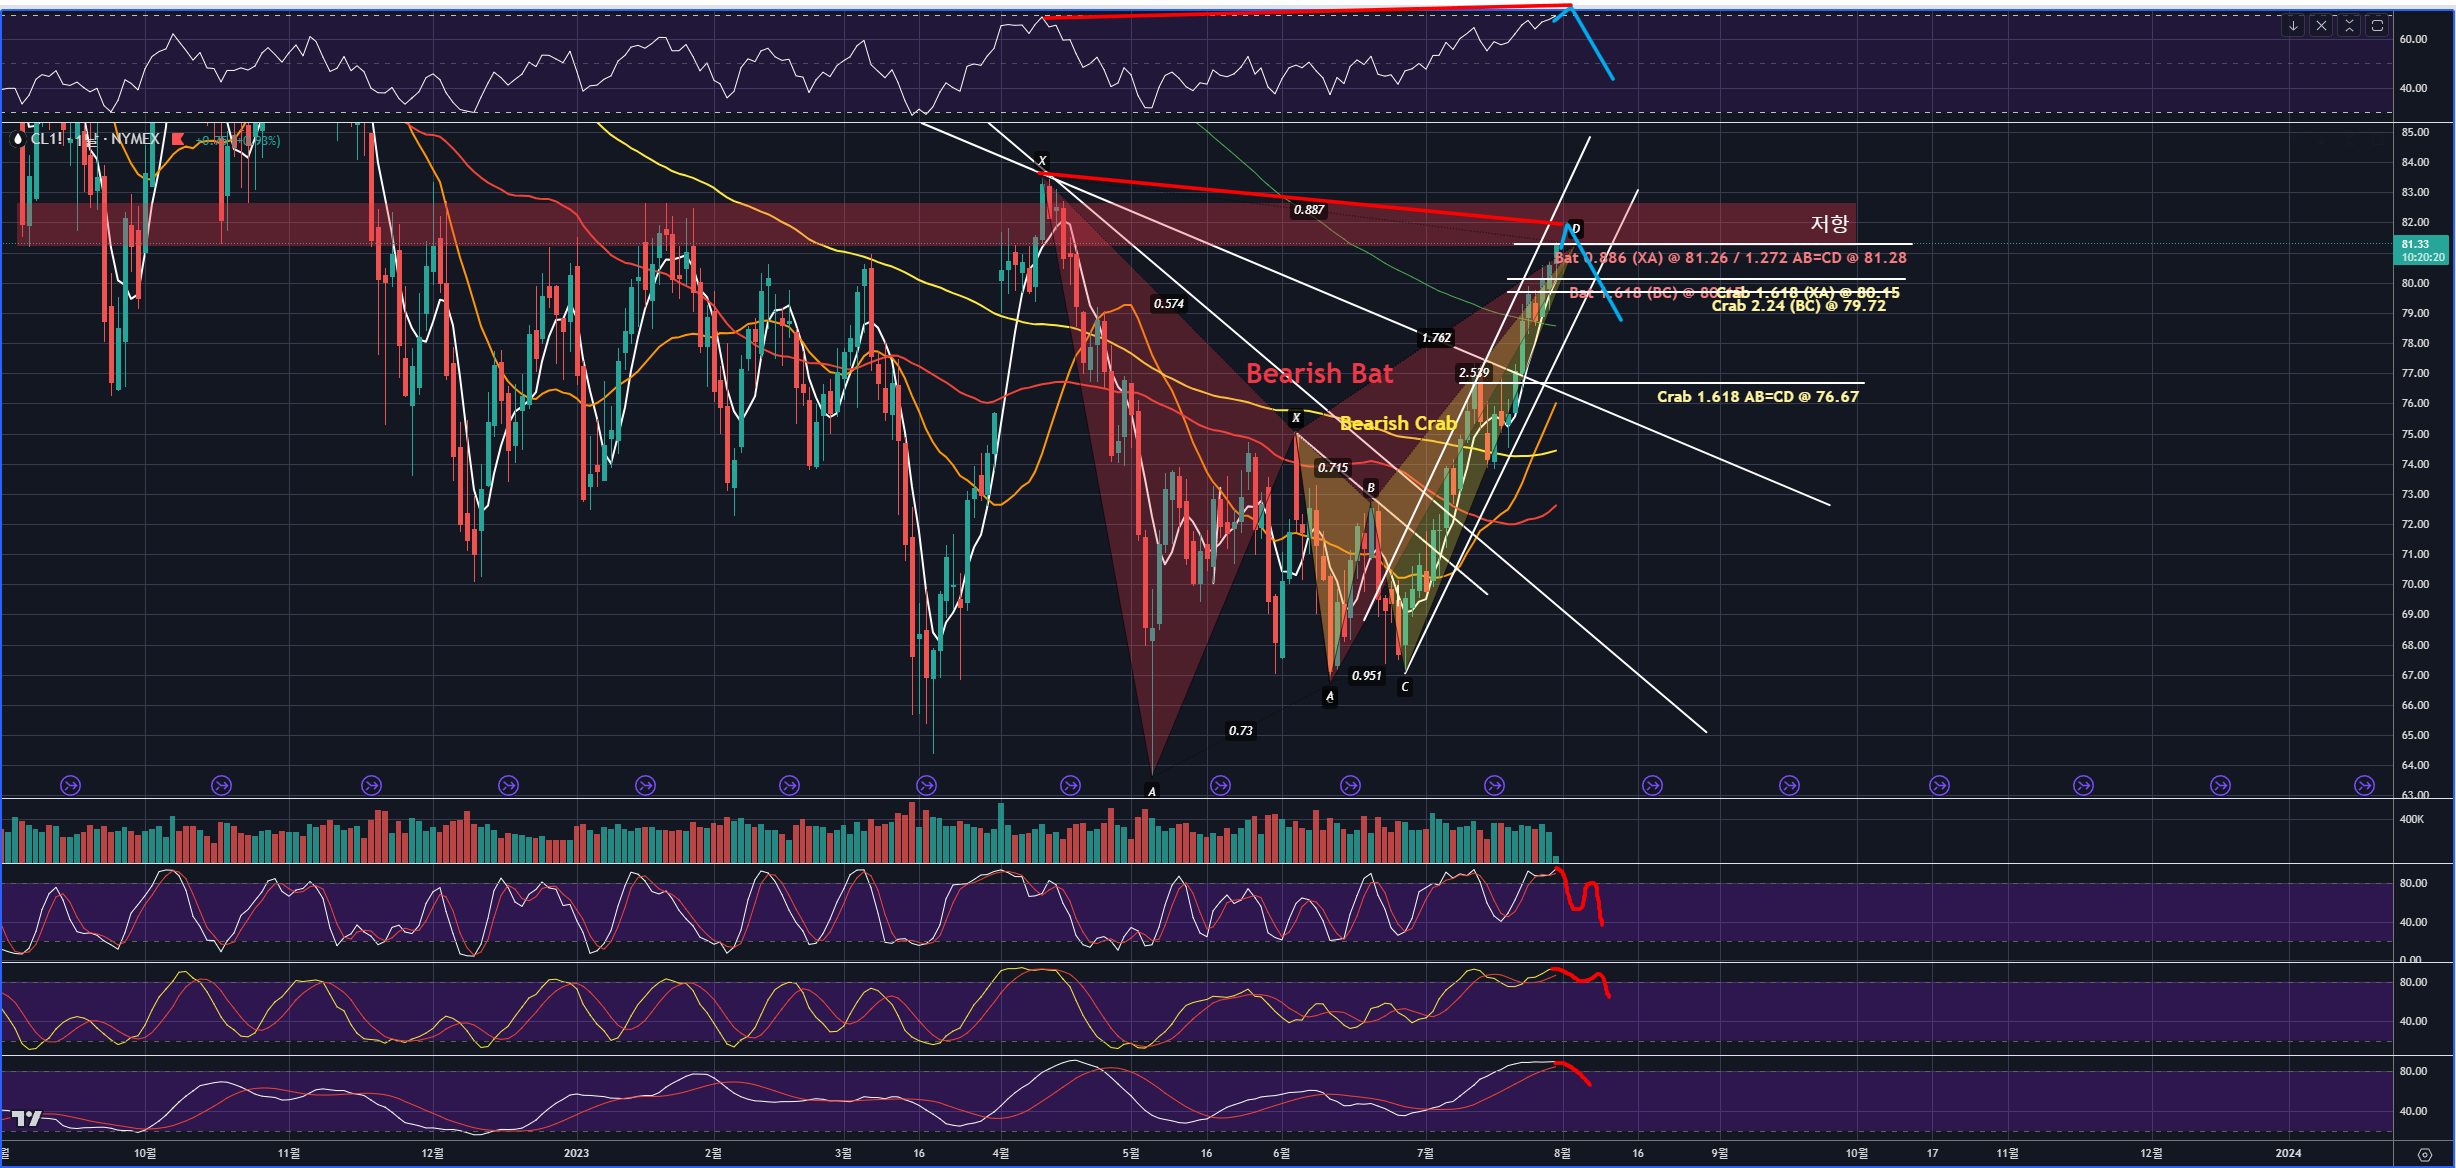
Task: Select the yellow Bearish Crab label
Action: click(x=1397, y=424)
